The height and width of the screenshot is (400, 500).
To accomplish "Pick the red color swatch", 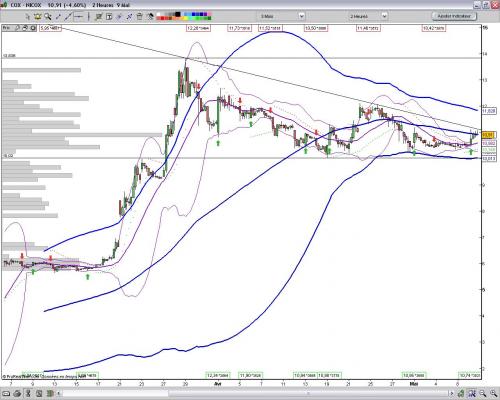I will coord(162,18).
